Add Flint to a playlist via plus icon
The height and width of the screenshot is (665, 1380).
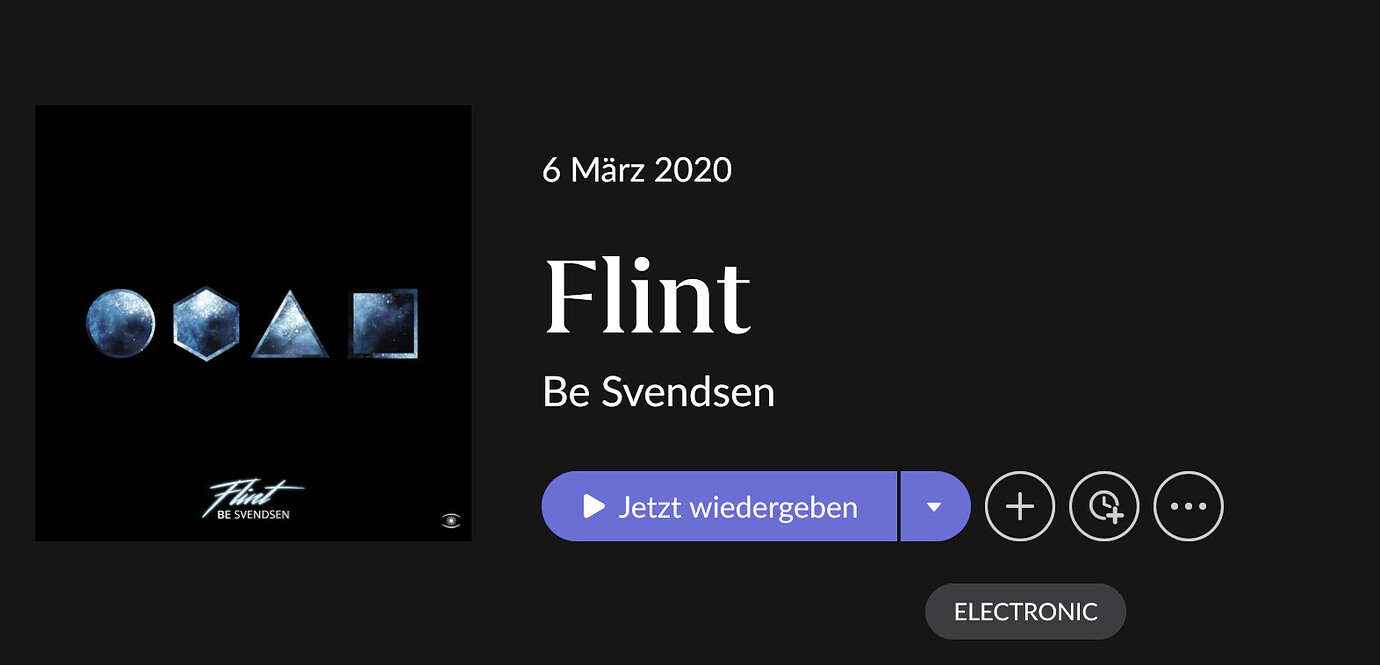[x=1020, y=506]
